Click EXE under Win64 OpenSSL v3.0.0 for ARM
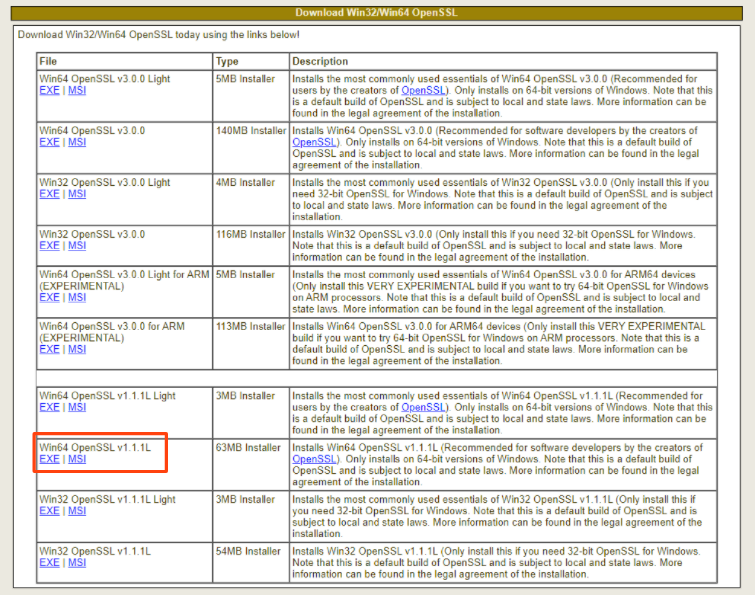Image resolution: width=755 pixels, height=595 pixels. [x=50, y=349]
